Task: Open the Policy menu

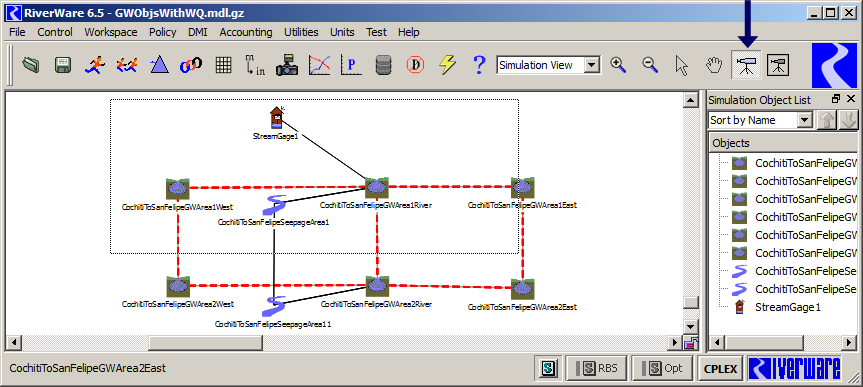Action: 162,32
